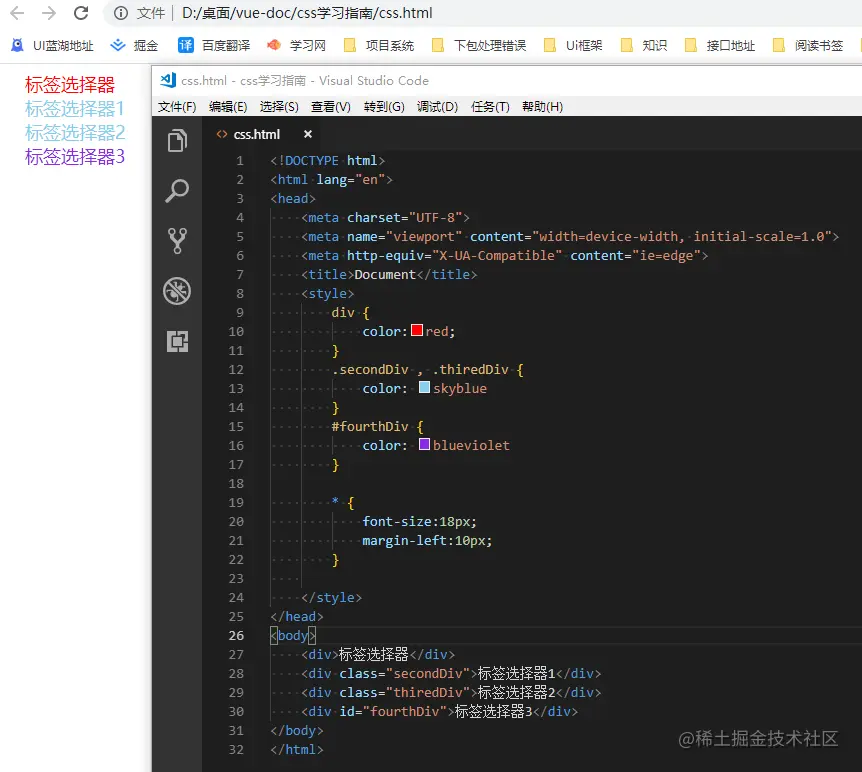
Task: Click the browser back arrow
Action: (17, 13)
